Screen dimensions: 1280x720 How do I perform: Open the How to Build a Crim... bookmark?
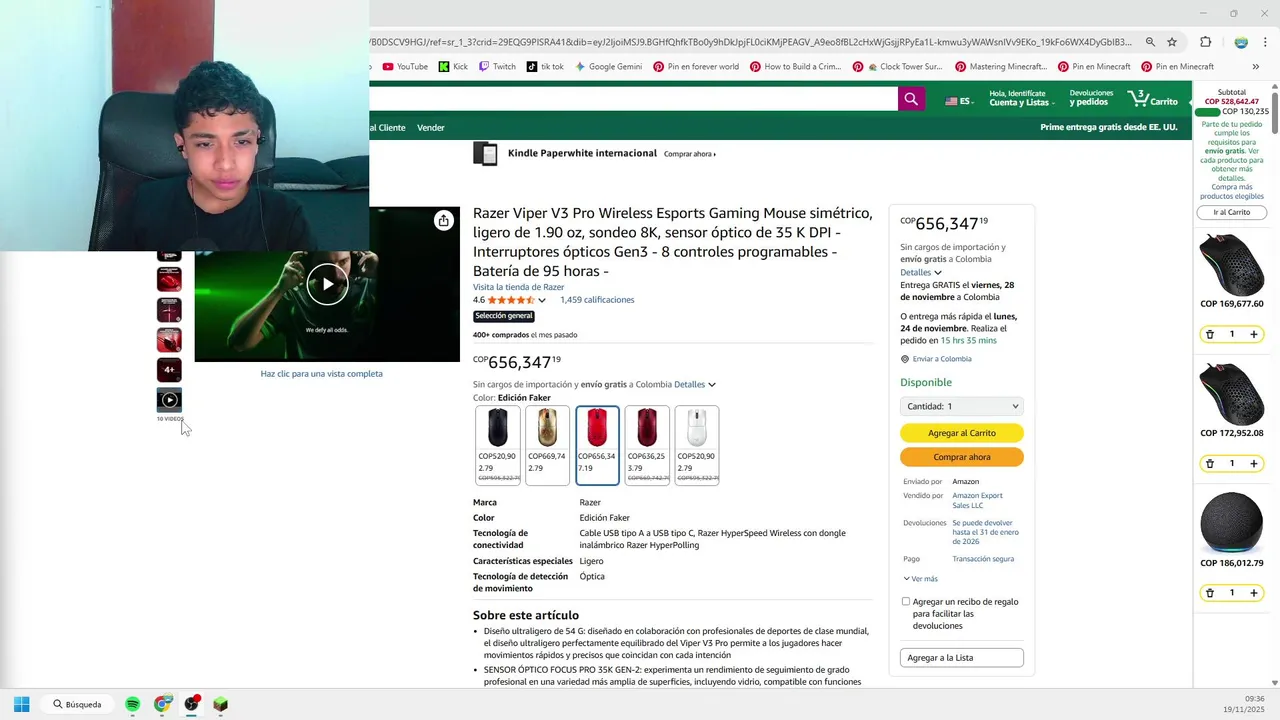795,67
